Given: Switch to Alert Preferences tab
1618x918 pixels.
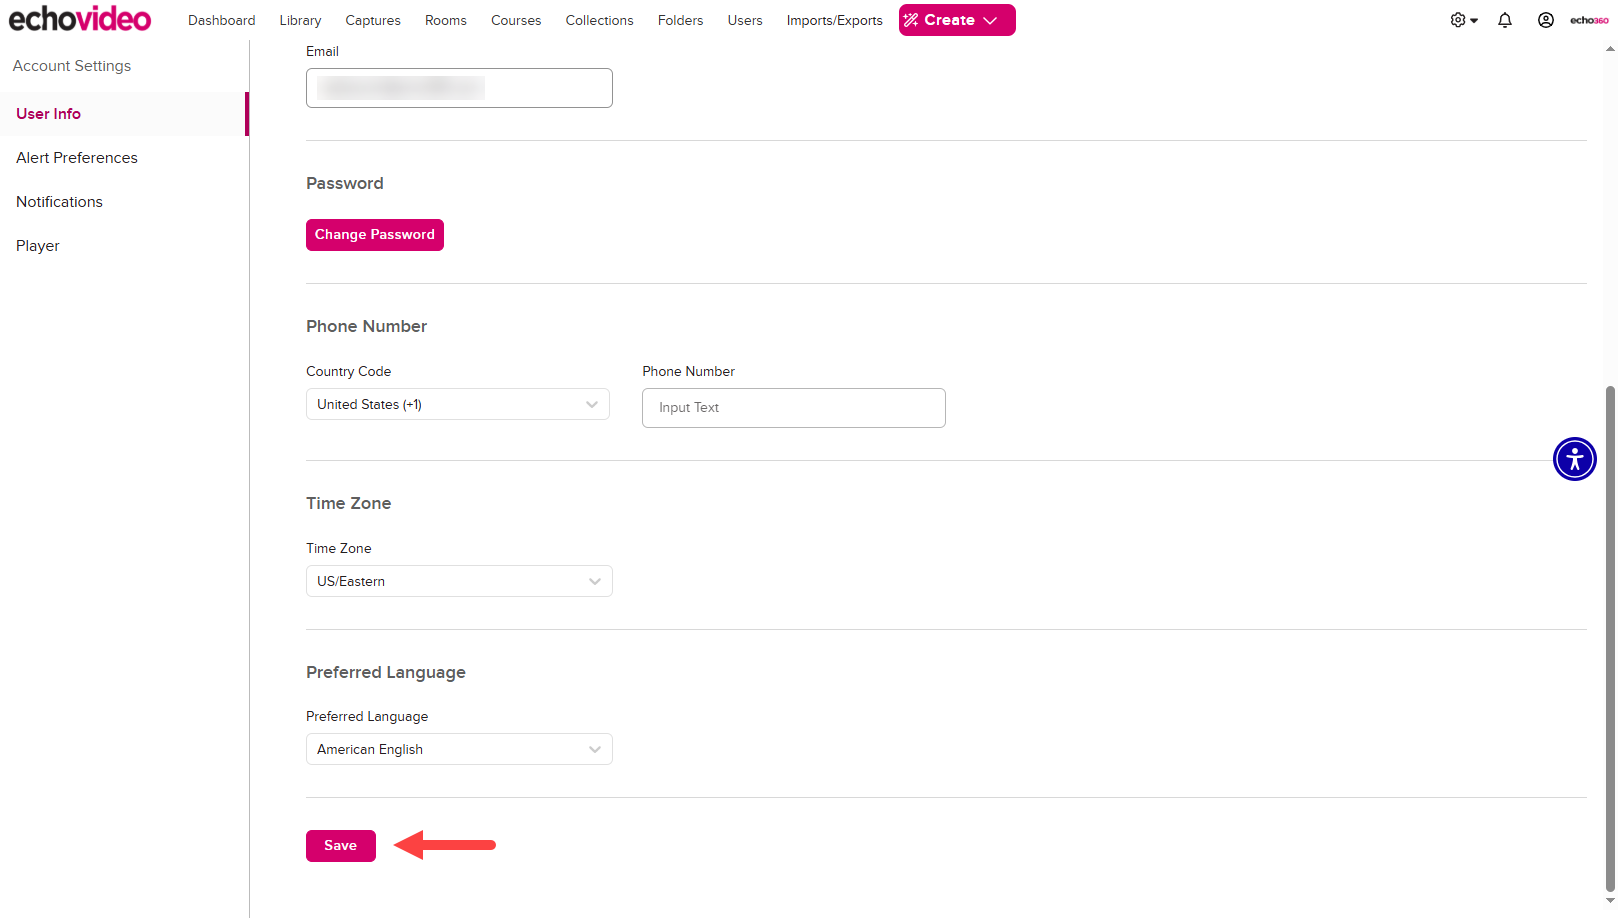Looking at the screenshot, I should 77,158.
